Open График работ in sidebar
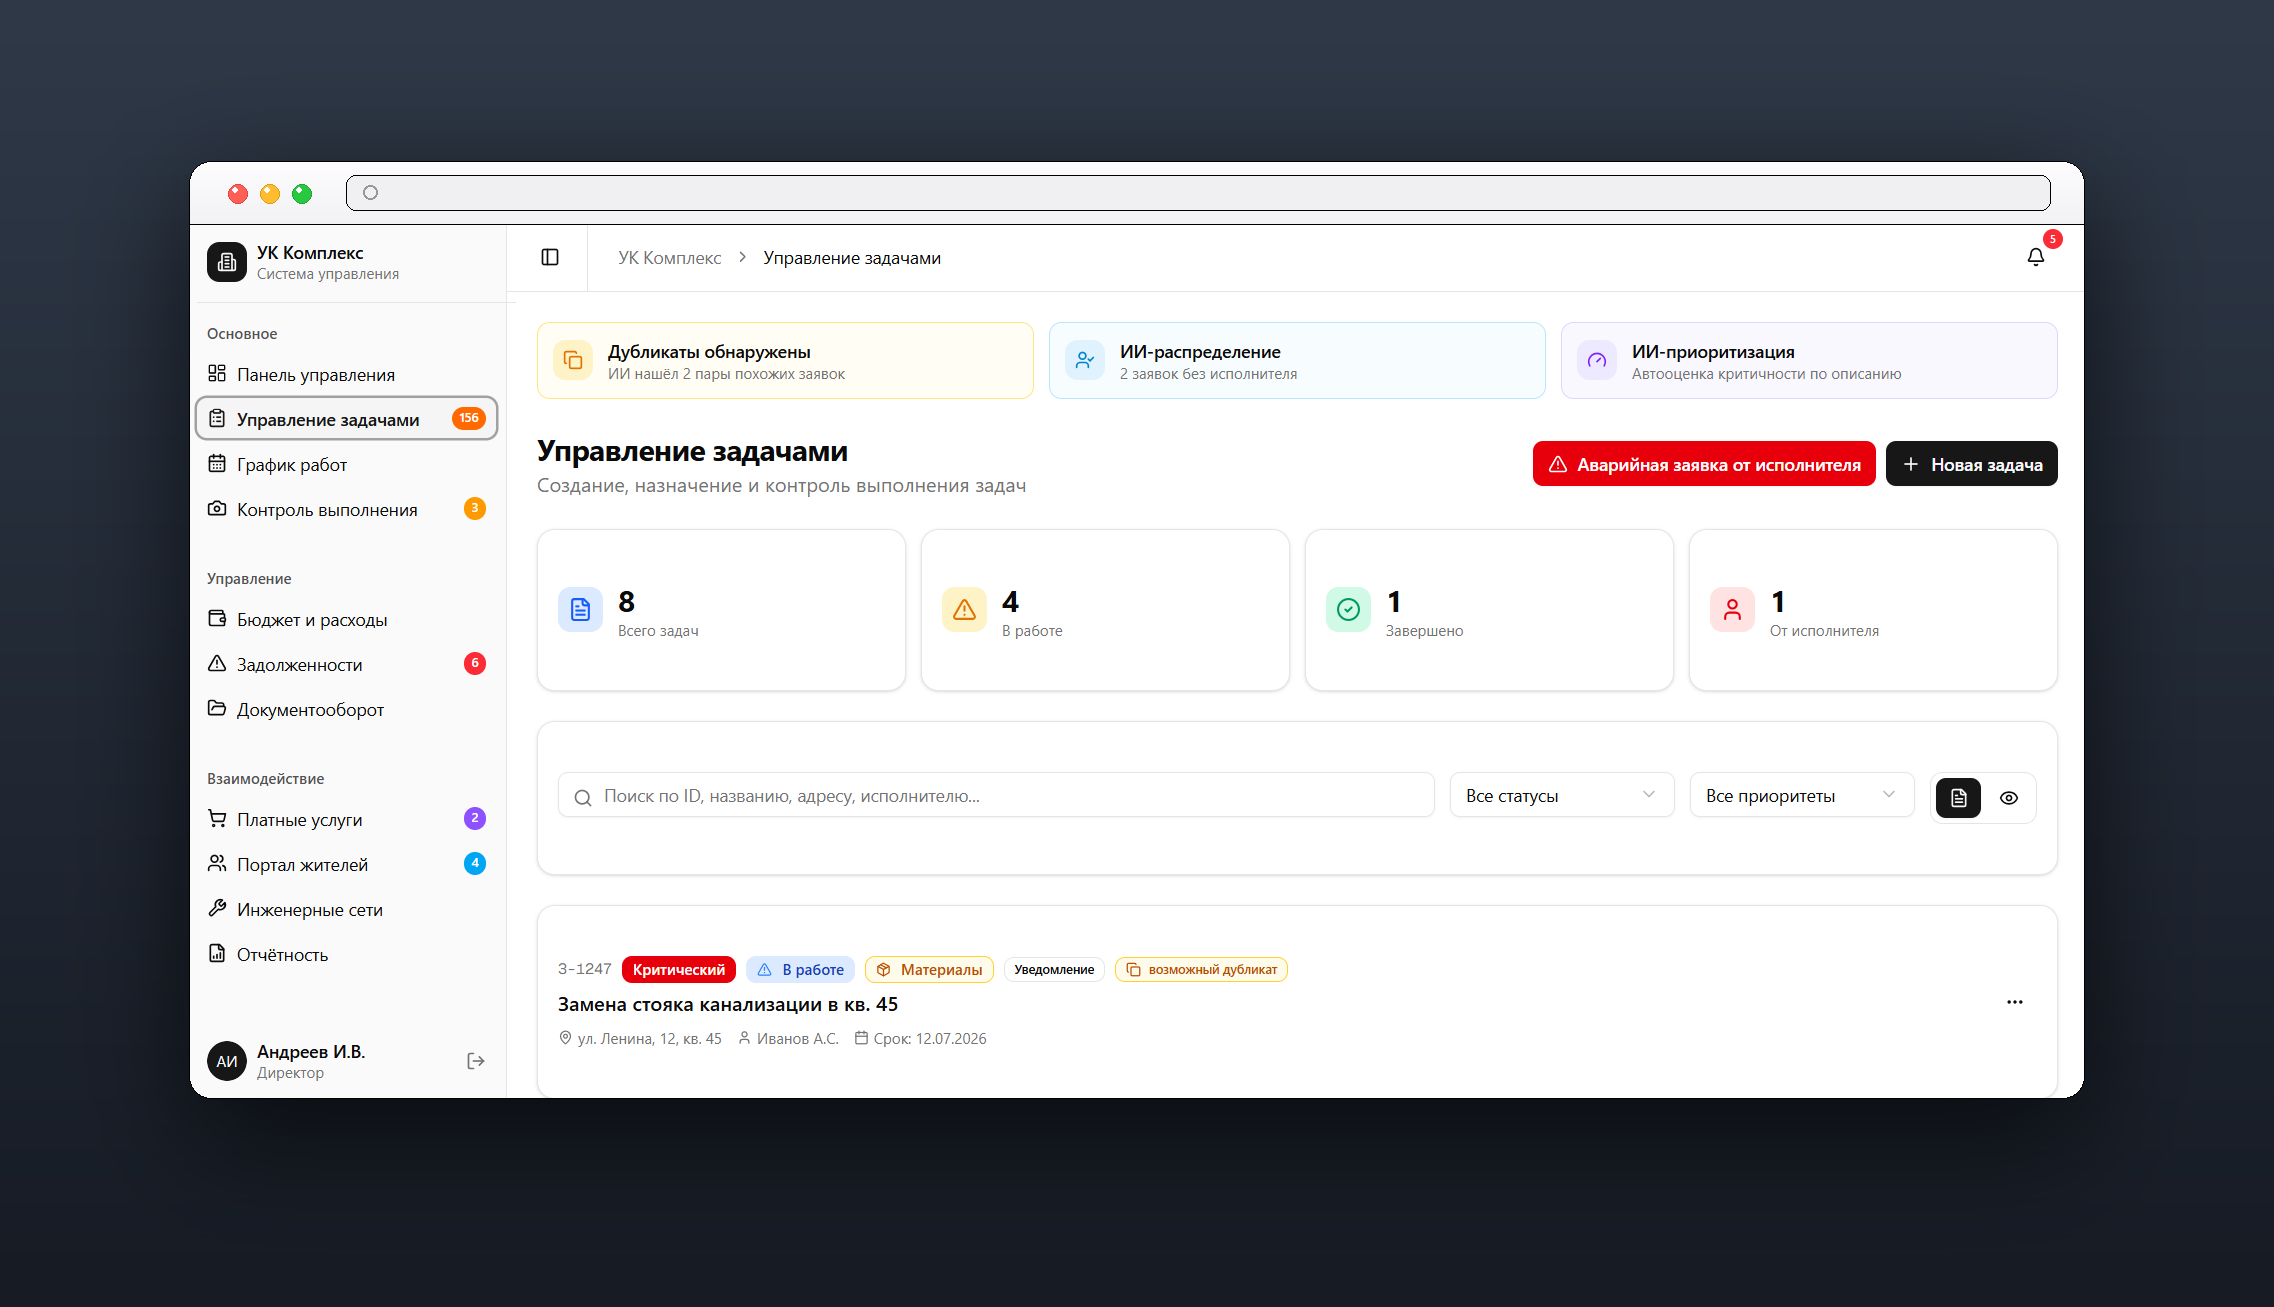 point(346,464)
